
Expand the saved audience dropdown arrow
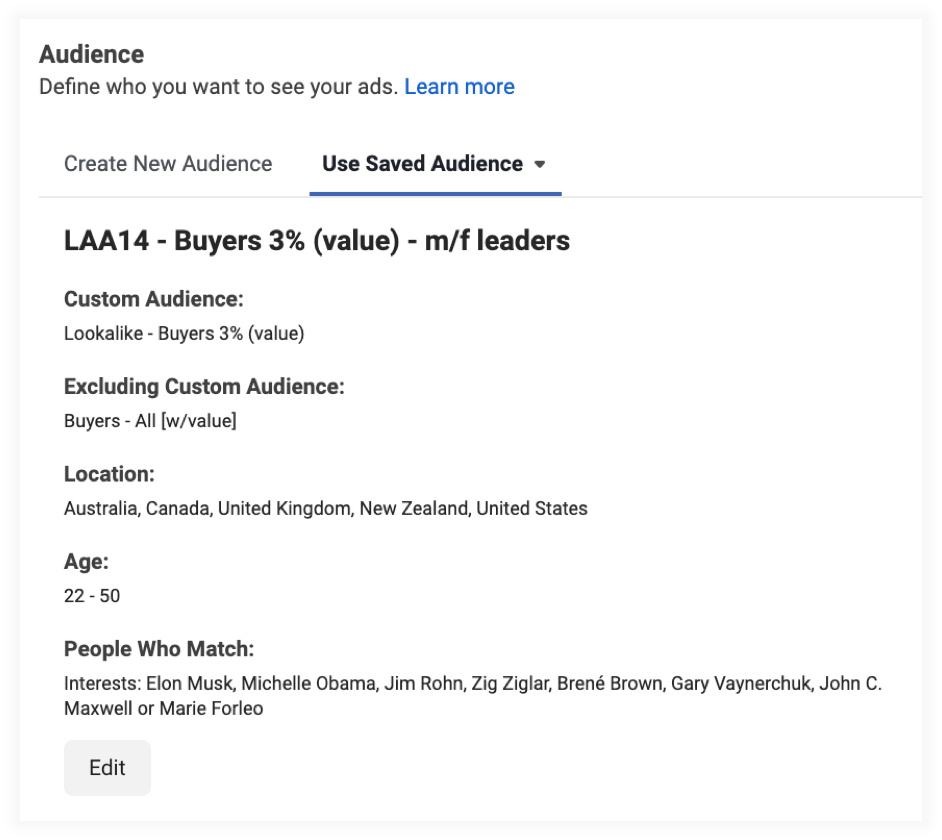[x=540, y=165]
